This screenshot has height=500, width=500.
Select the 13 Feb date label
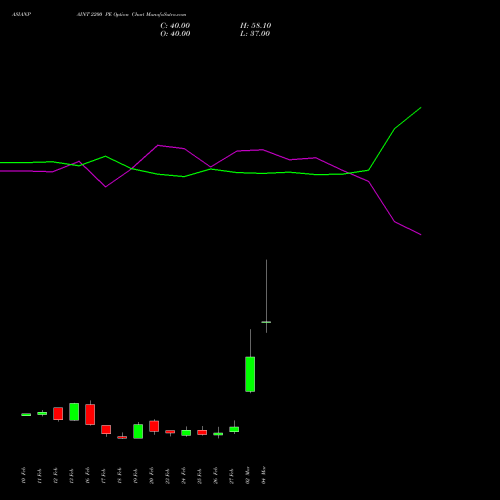[71, 476]
